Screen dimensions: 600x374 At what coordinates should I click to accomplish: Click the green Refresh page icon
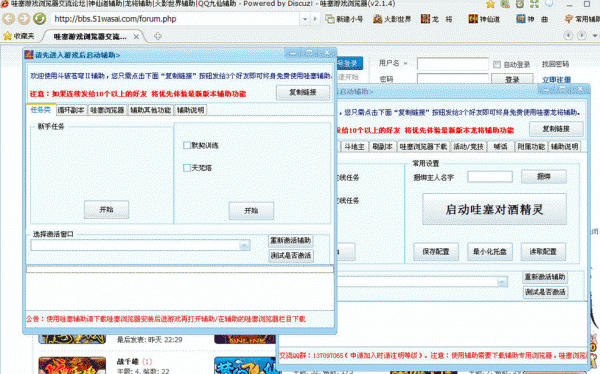[39, 18]
